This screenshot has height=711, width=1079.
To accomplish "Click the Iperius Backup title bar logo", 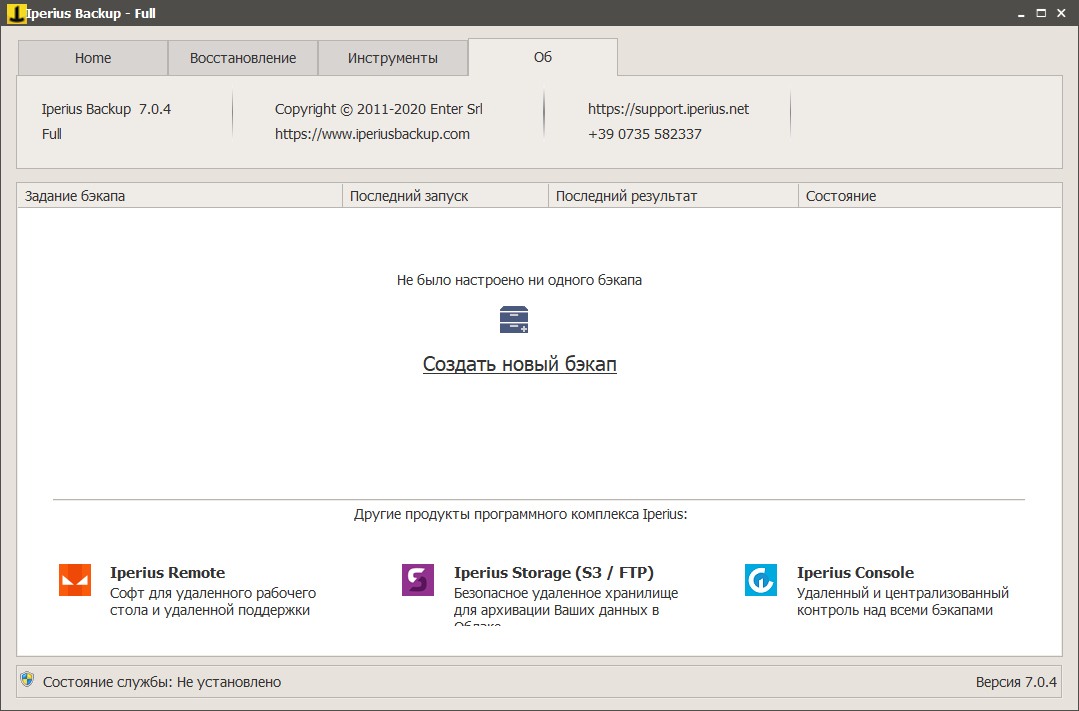I will pos(16,13).
